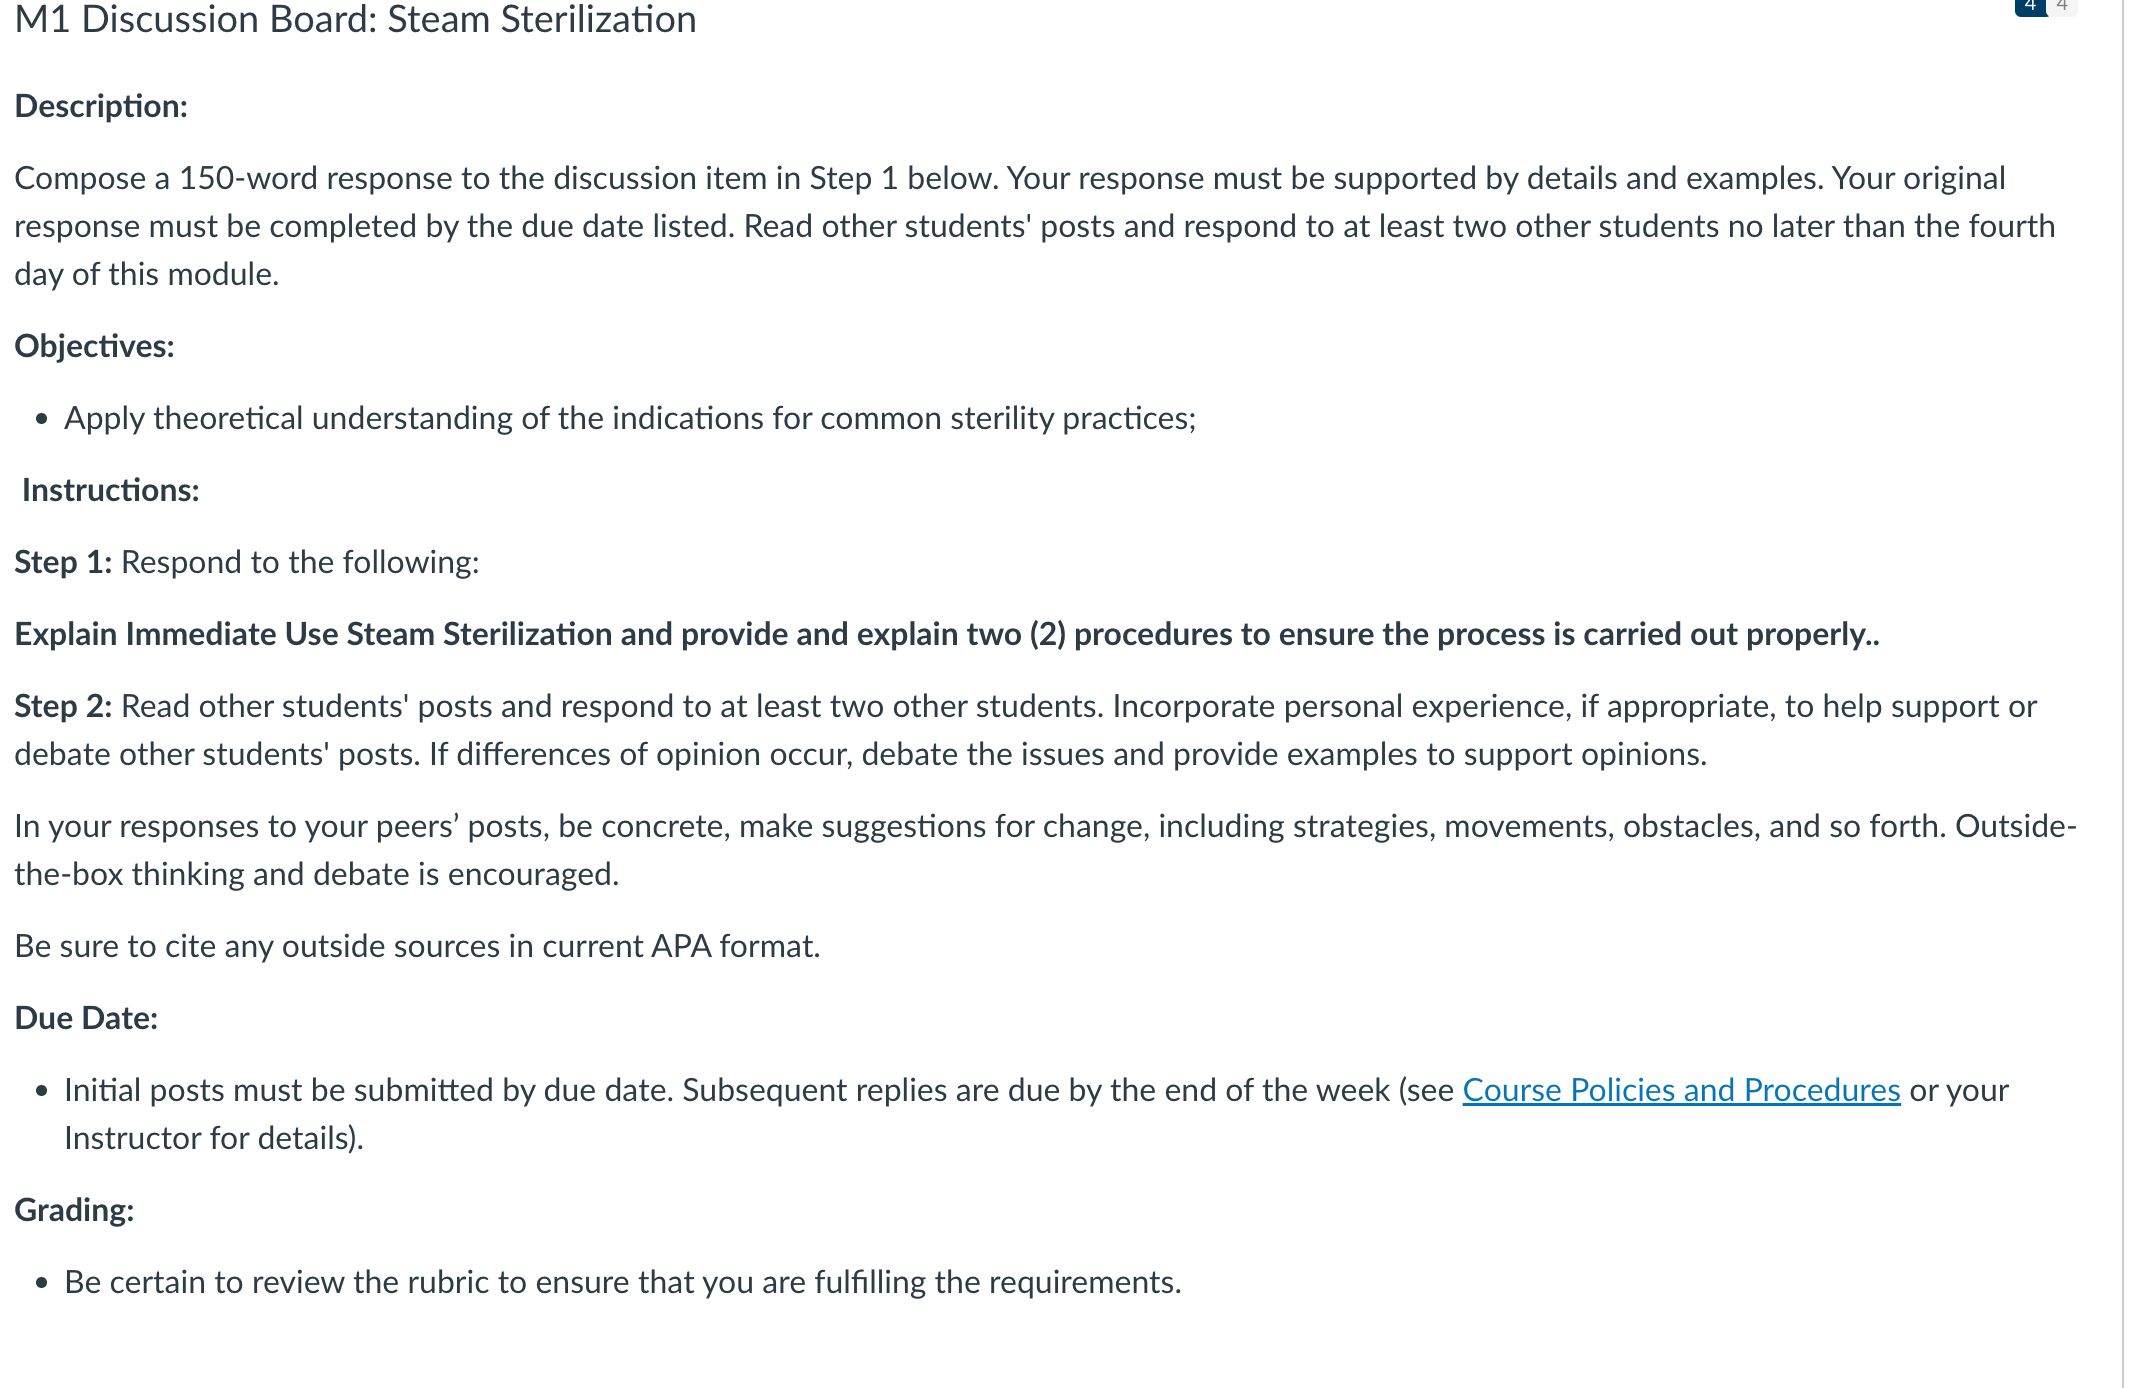The width and height of the screenshot is (2144, 1388).
Task: Click the vertical divider line on right edge
Action: tap(2122, 694)
